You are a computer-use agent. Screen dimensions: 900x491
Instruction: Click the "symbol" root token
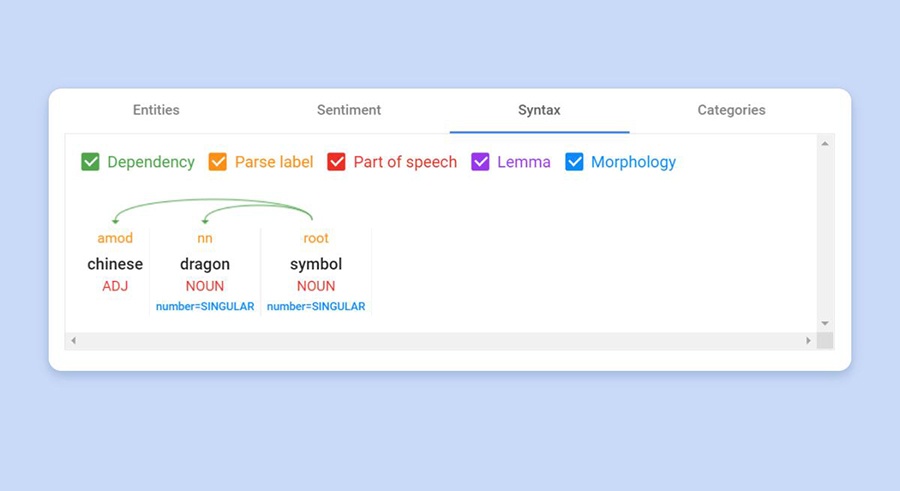316,264
